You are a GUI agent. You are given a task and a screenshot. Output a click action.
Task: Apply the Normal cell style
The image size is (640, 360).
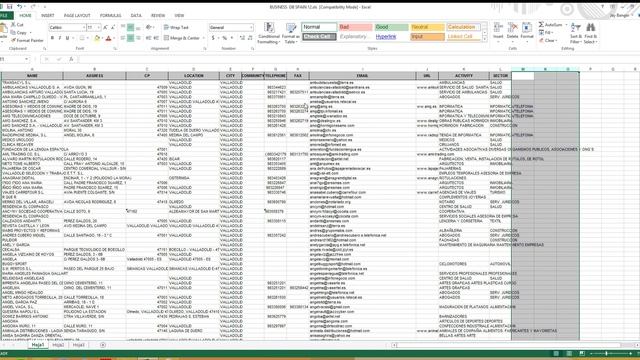click(x=319, y=27)
